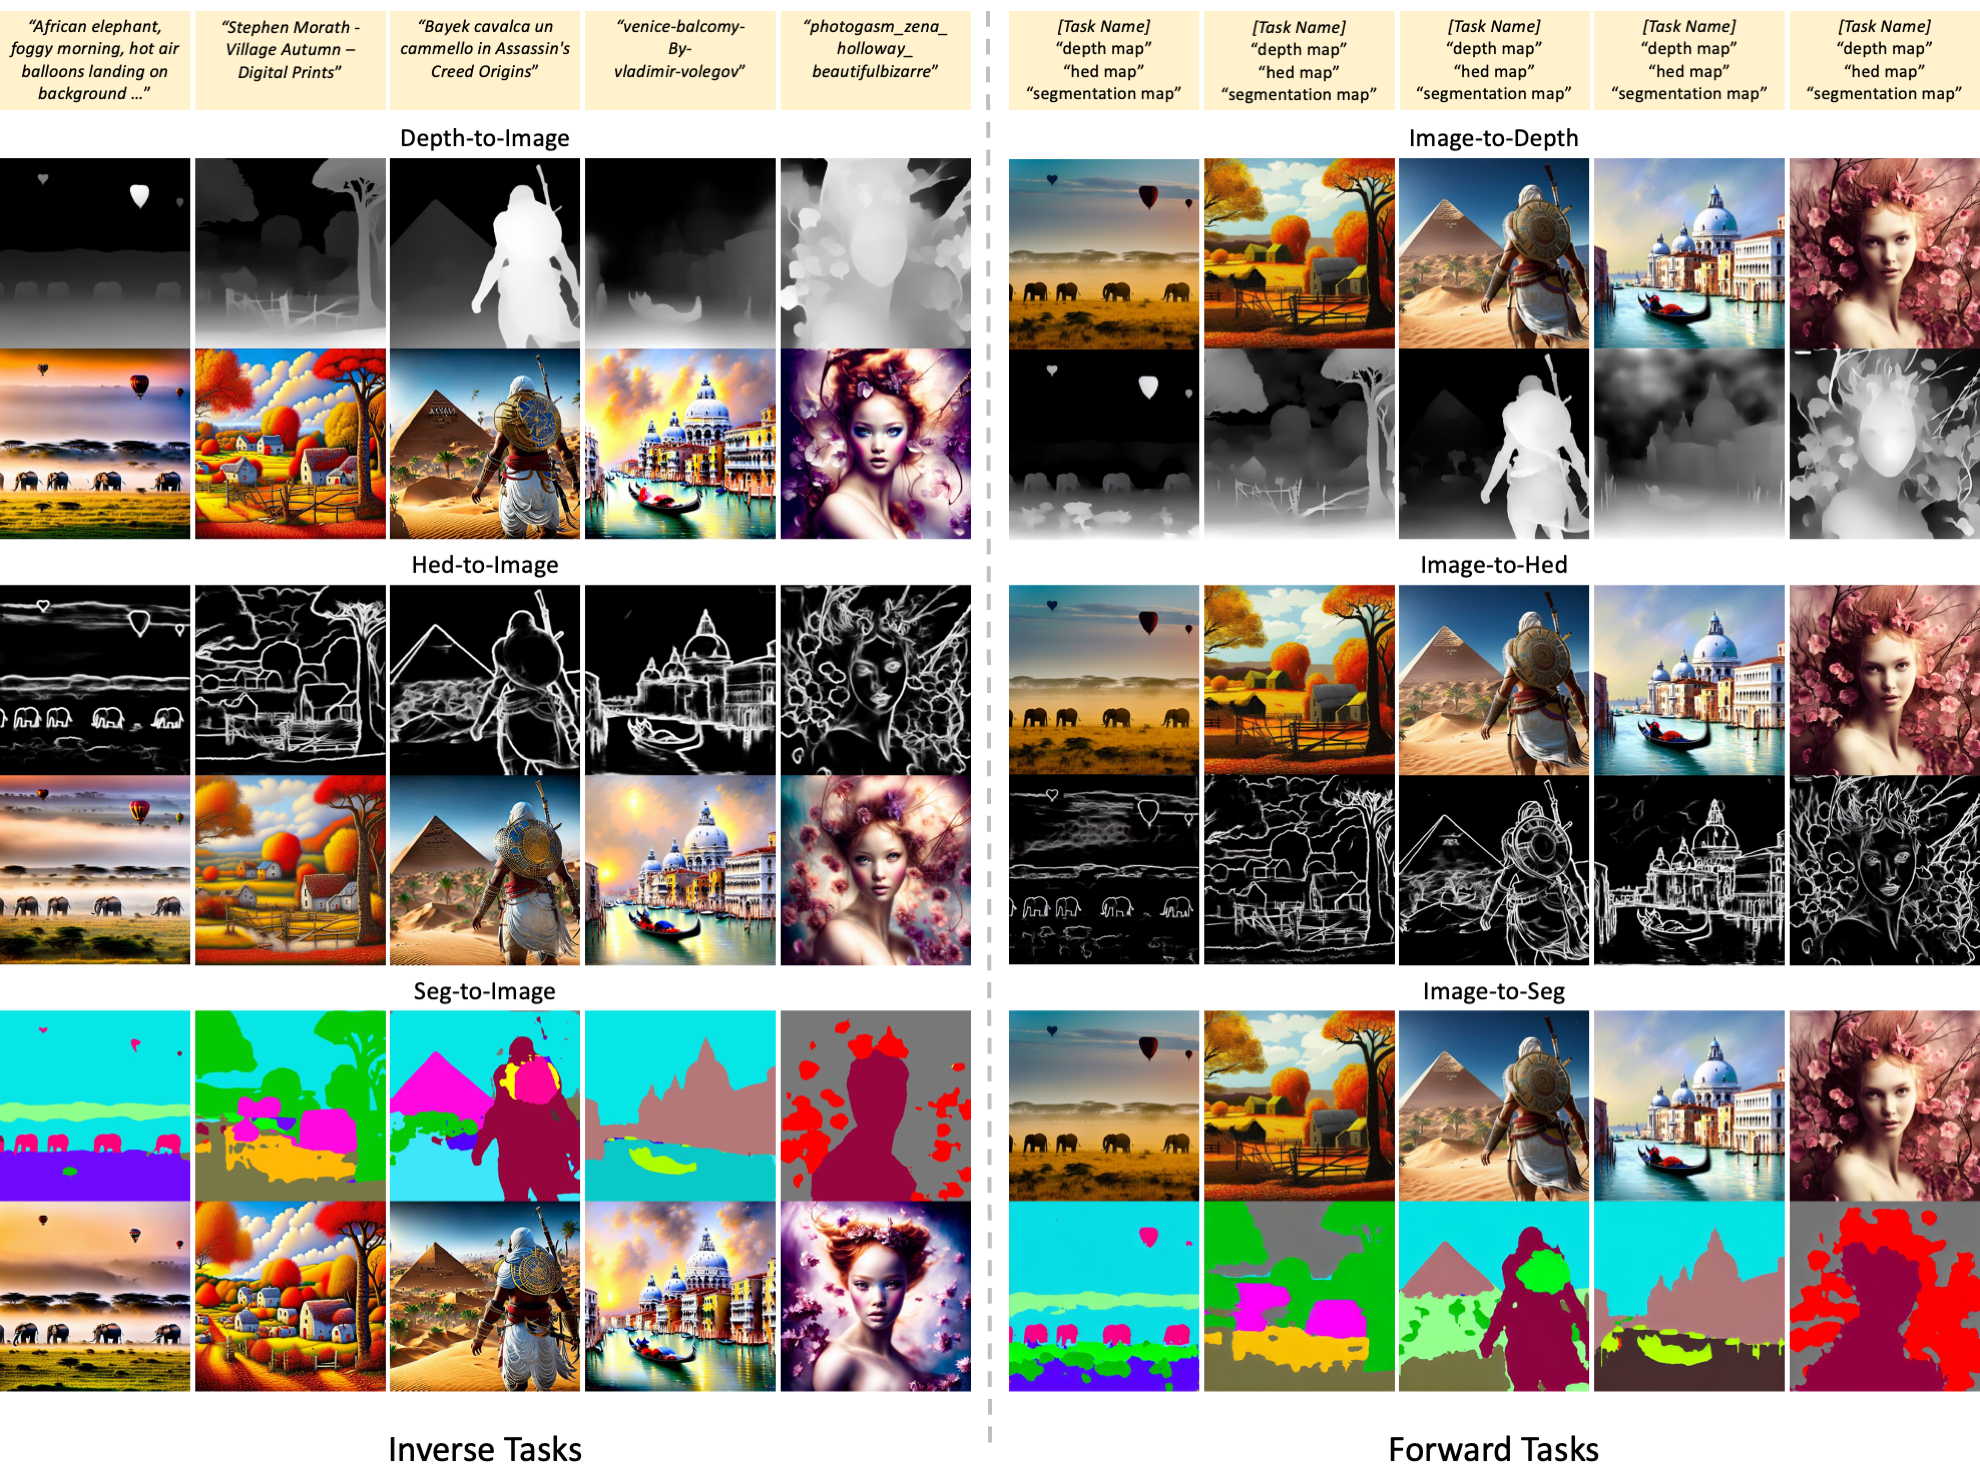Click the Image-to-Depth heading text
Image resolution: width=1980 pixels, height=1475 pixels.
(x=1493, y=138)
